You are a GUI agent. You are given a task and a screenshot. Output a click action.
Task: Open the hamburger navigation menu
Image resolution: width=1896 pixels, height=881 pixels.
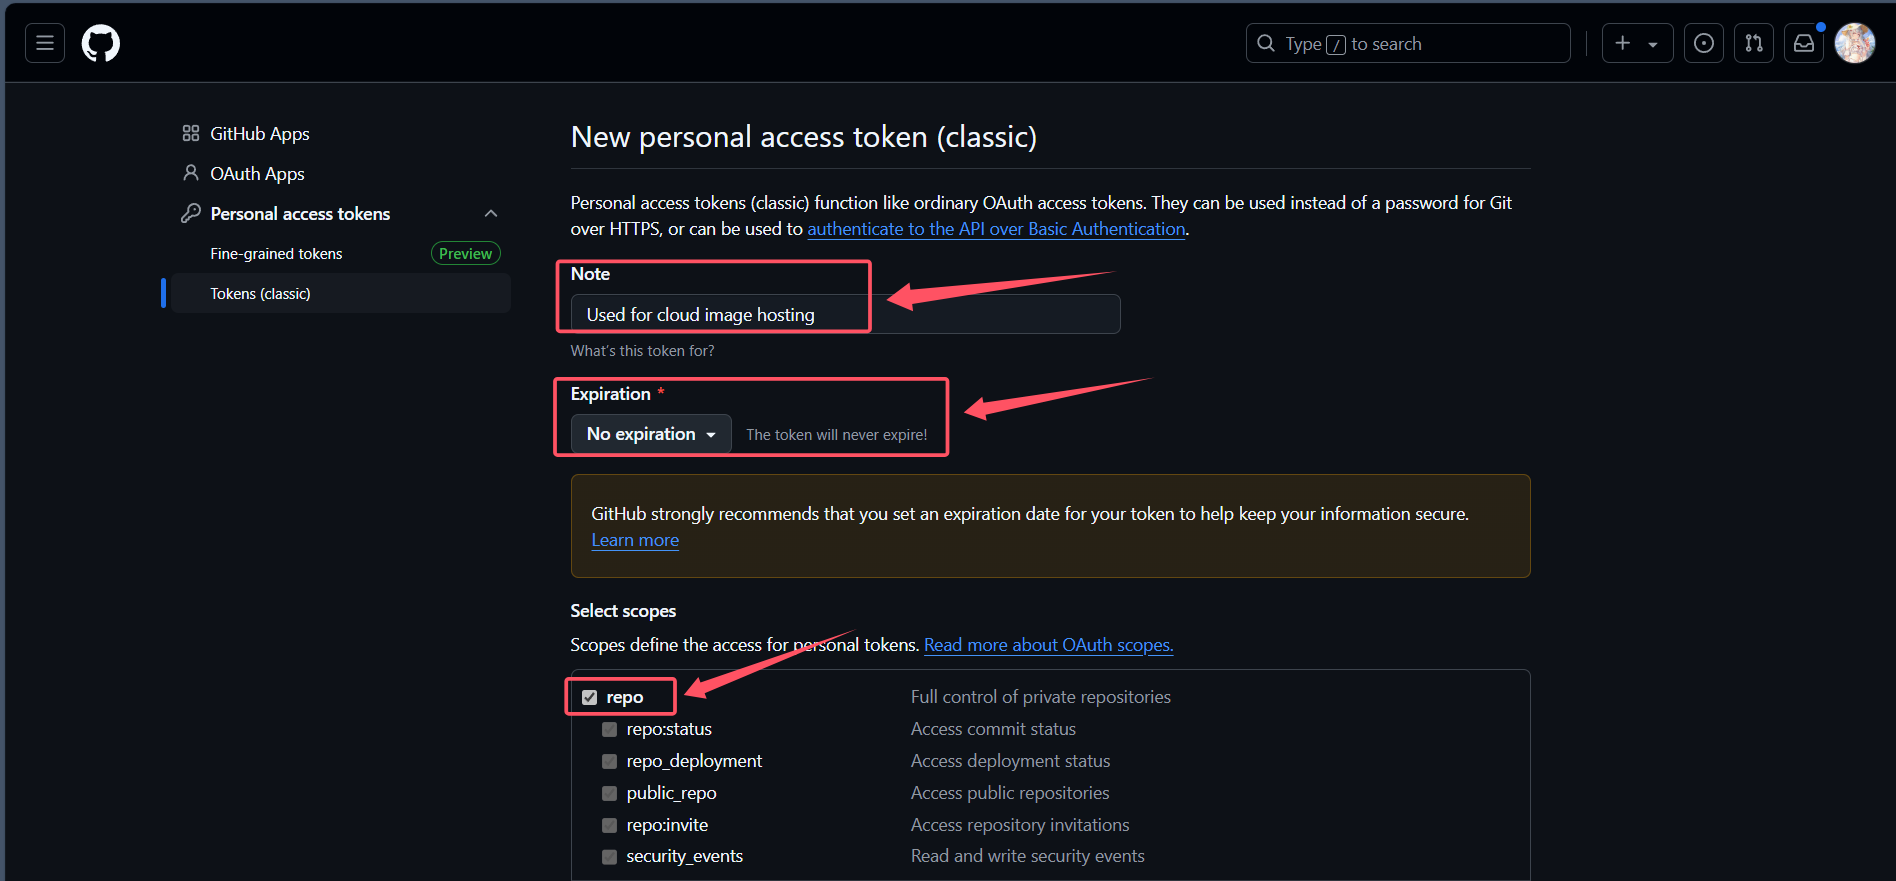tap(45, 43)
